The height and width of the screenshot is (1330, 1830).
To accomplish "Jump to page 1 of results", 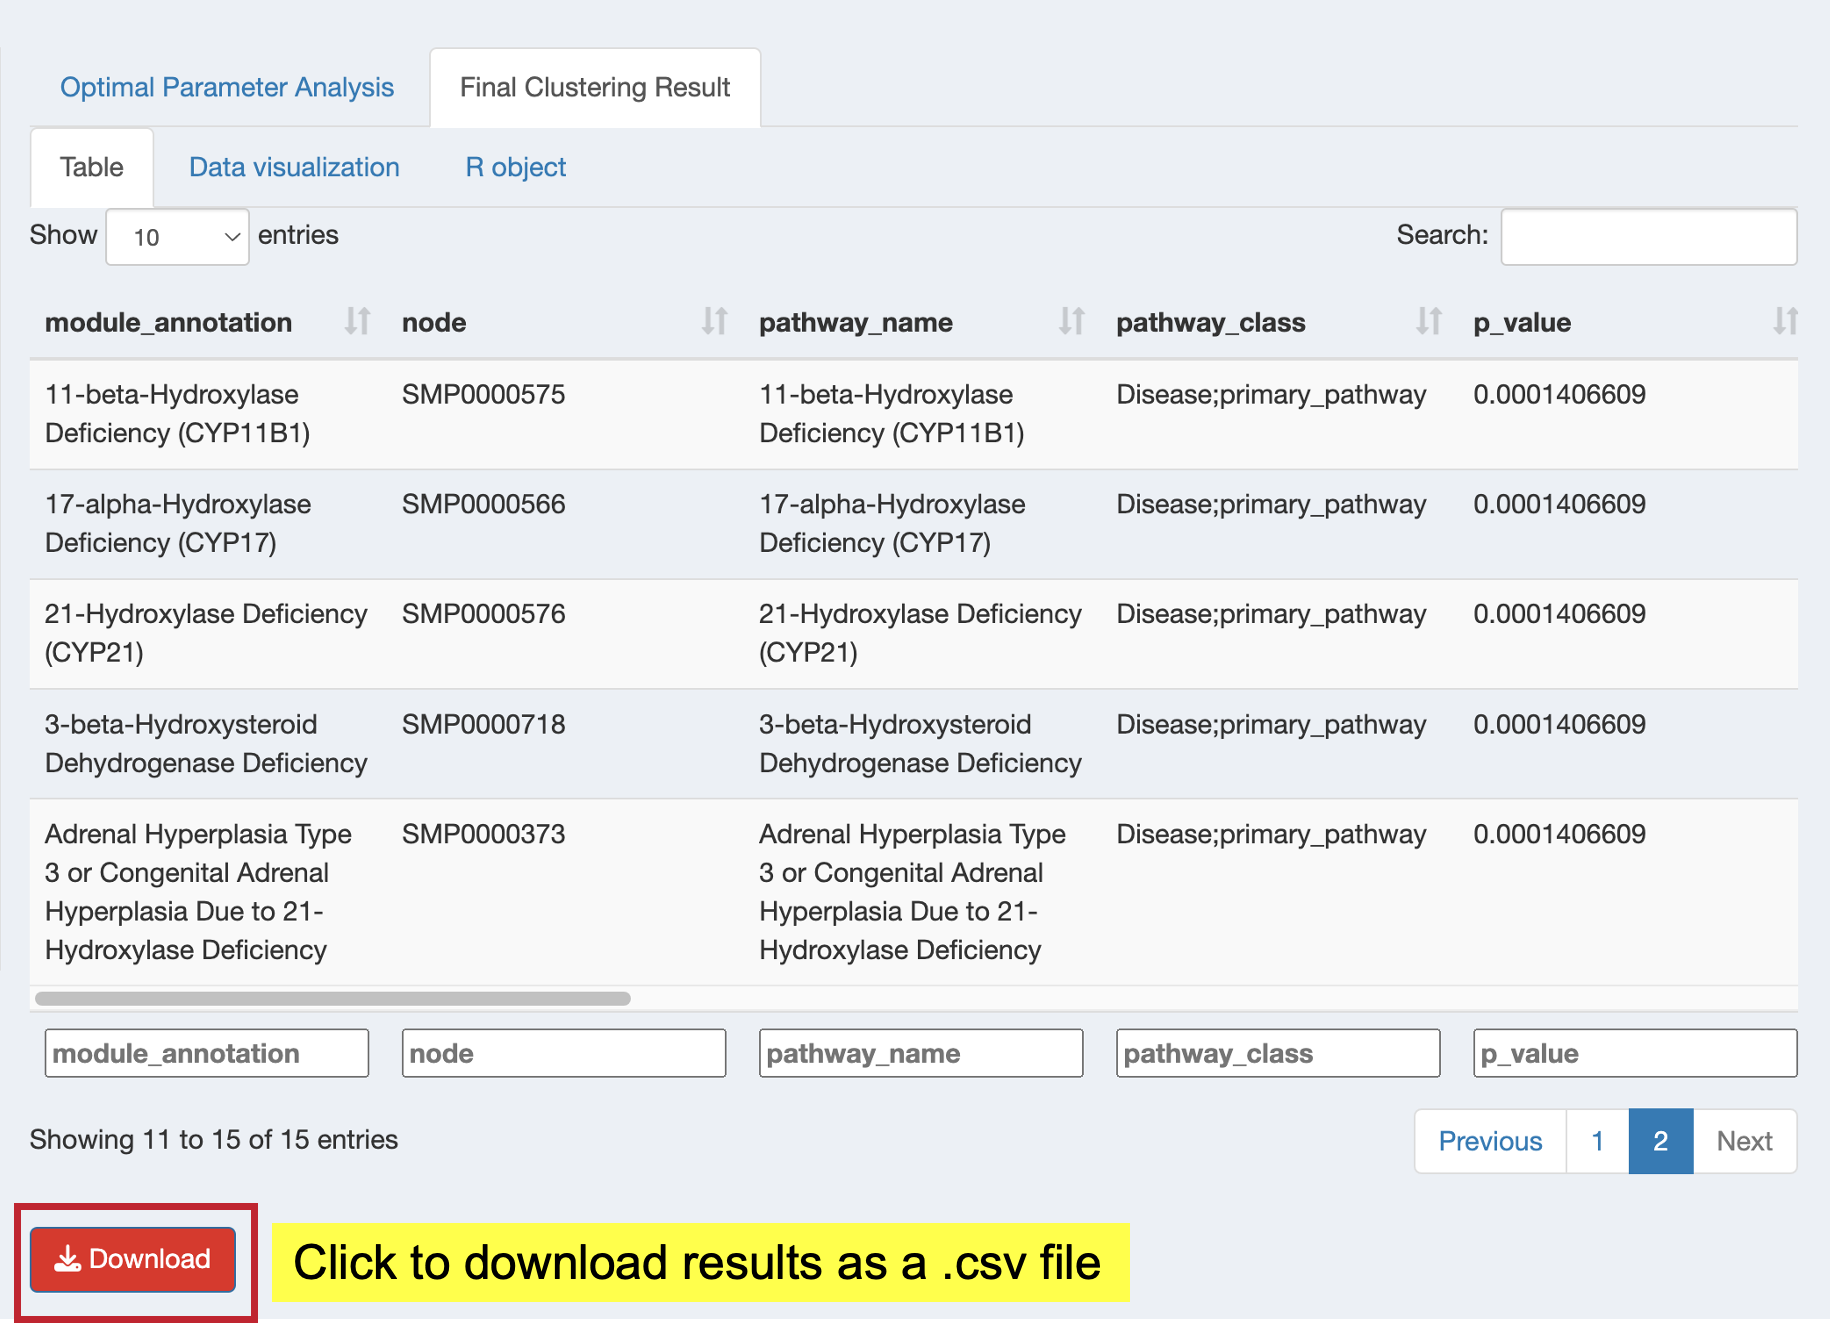I will click(1597, 1141).
